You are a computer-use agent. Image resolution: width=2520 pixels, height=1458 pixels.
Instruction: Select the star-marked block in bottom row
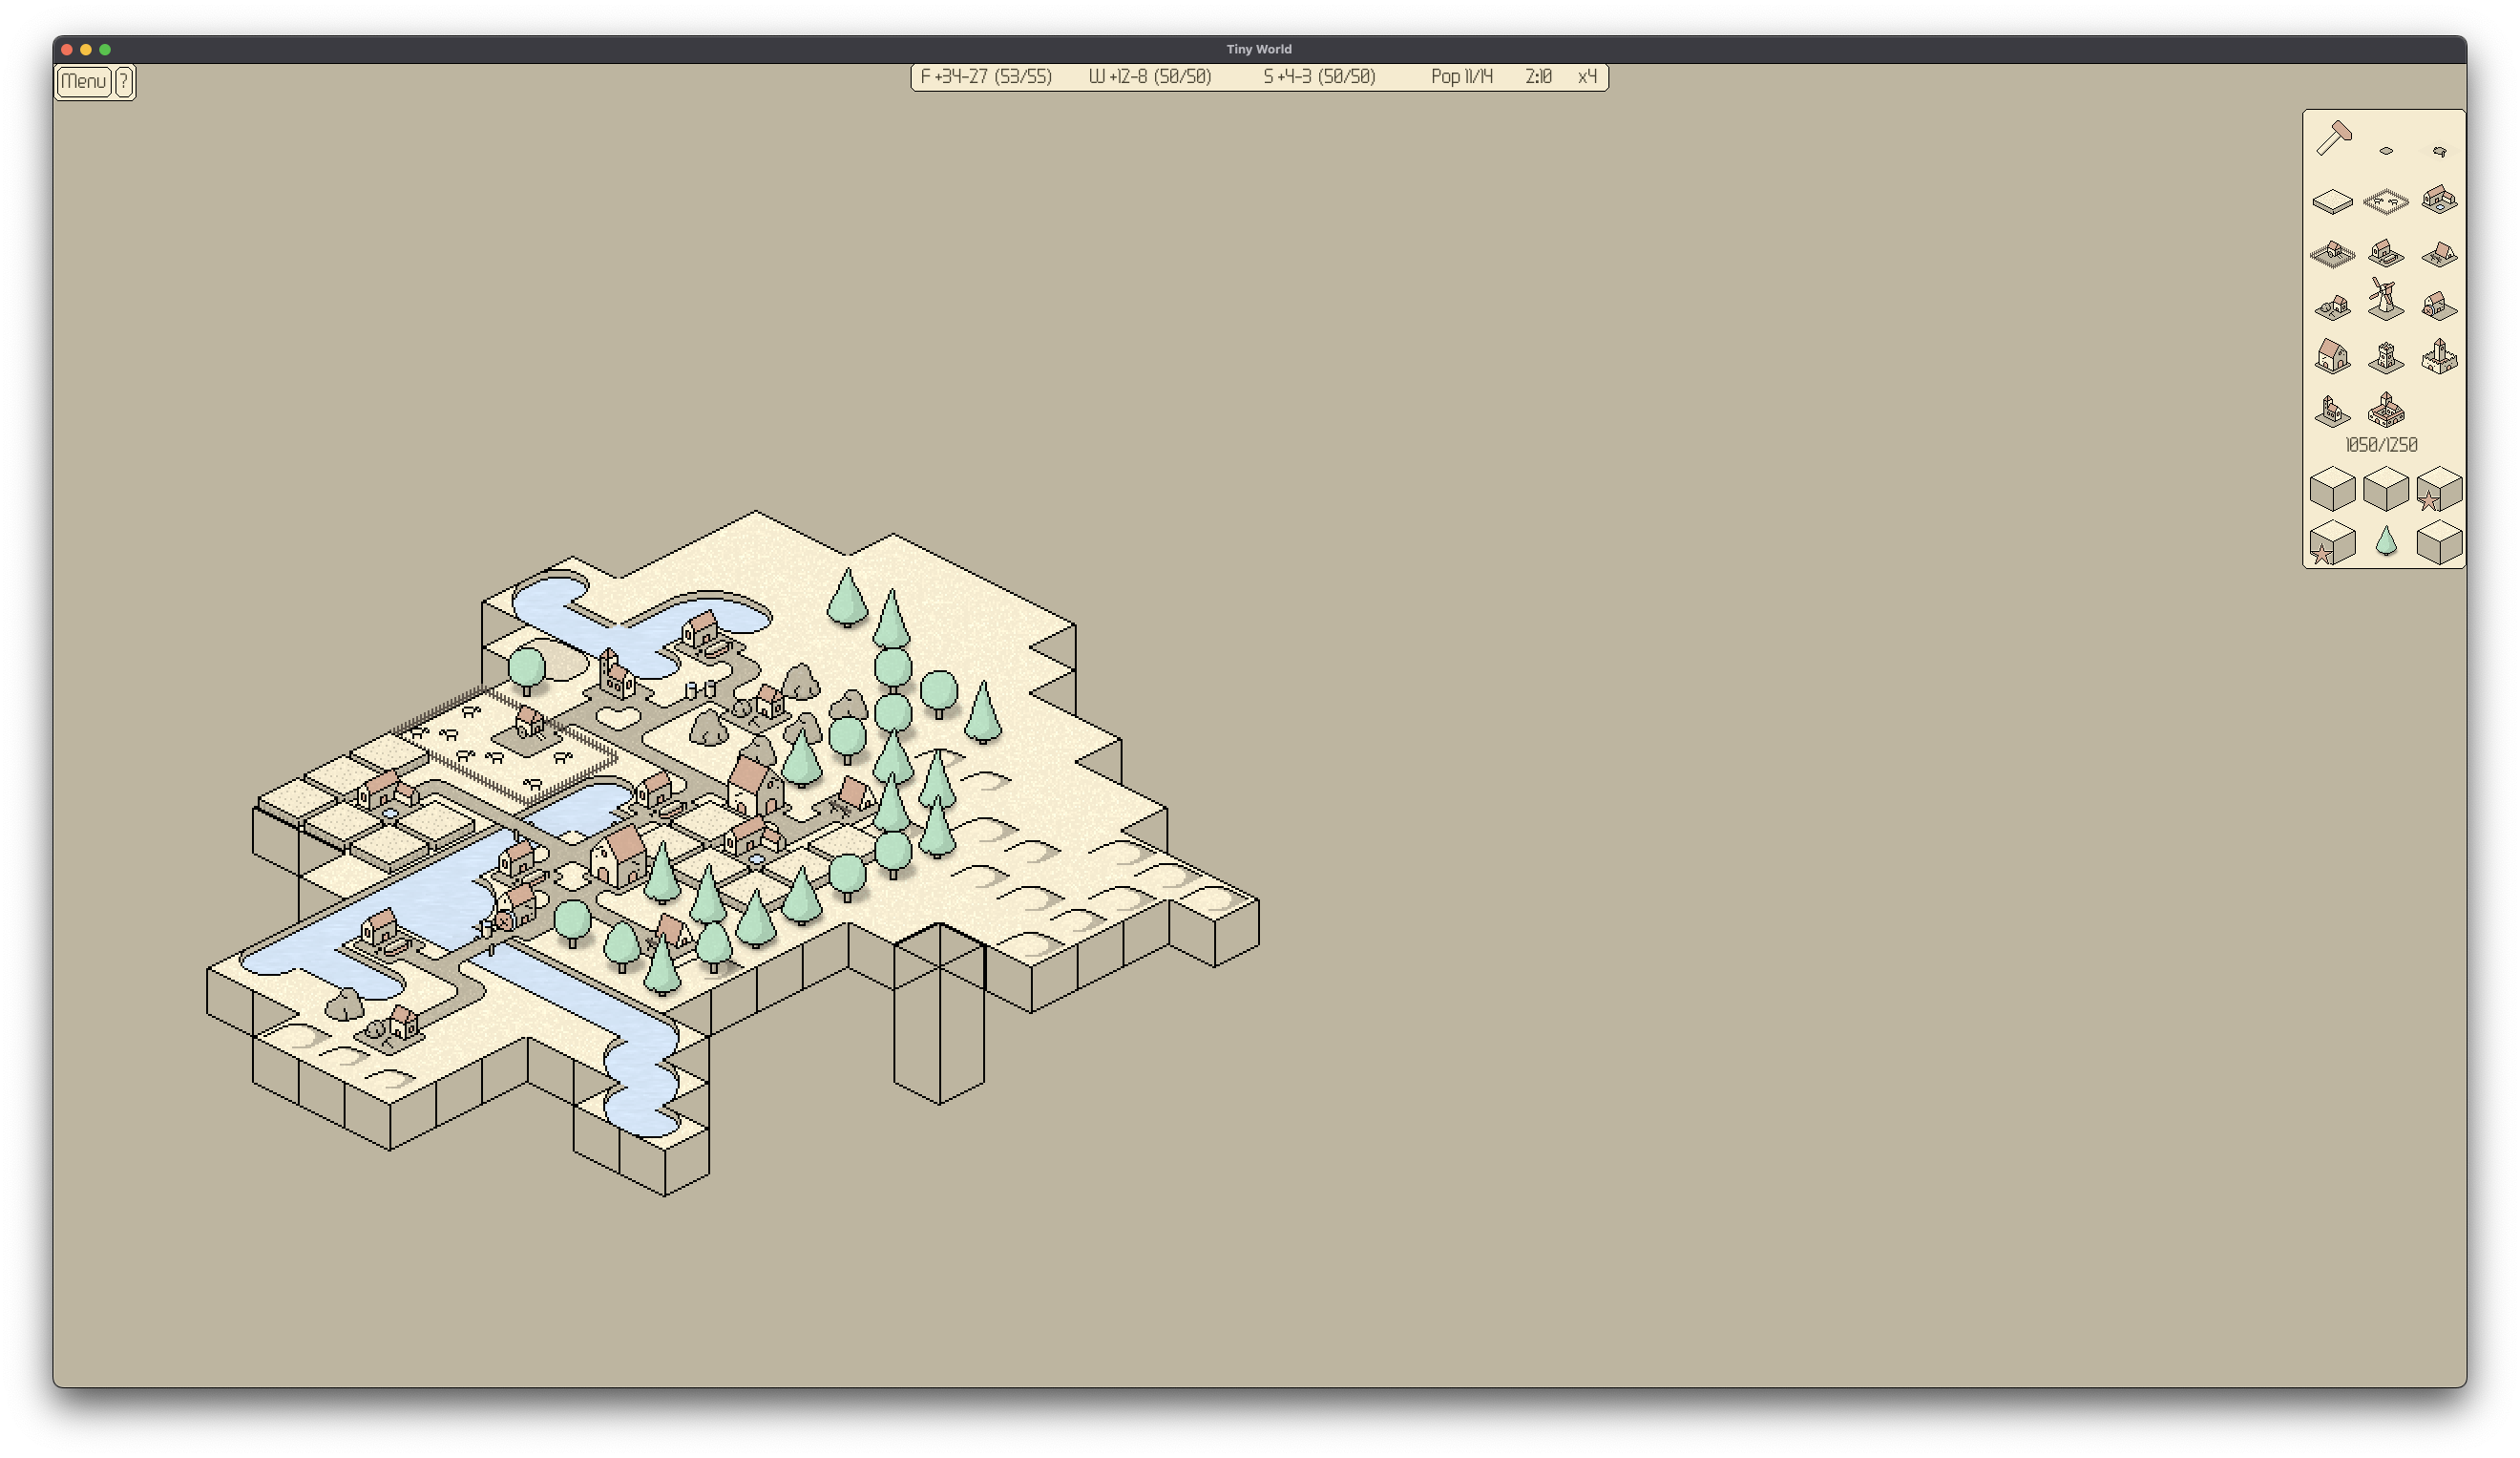2332,544
